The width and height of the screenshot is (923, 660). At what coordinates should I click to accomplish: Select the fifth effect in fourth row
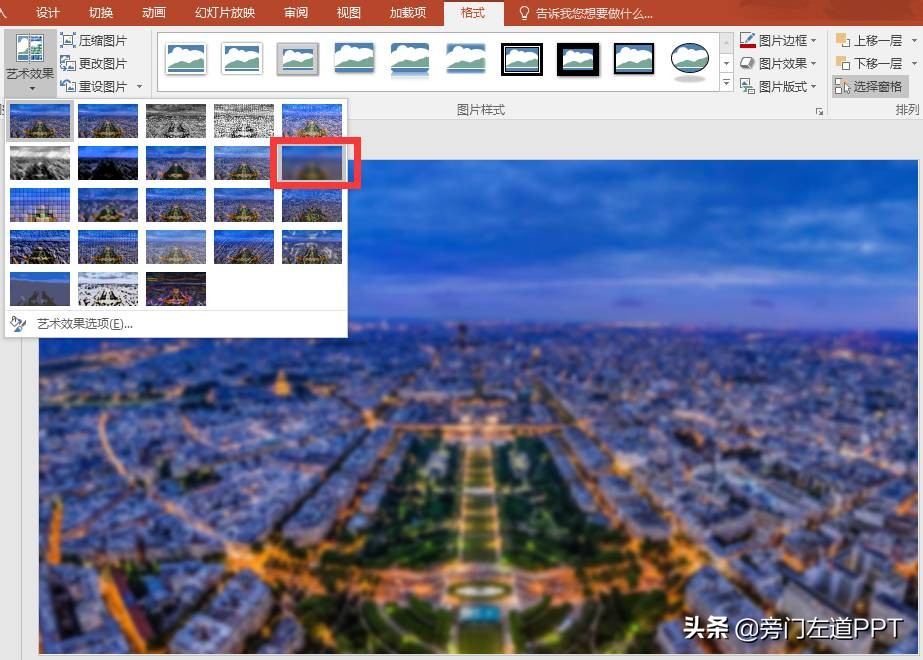[x=311, y=247]
